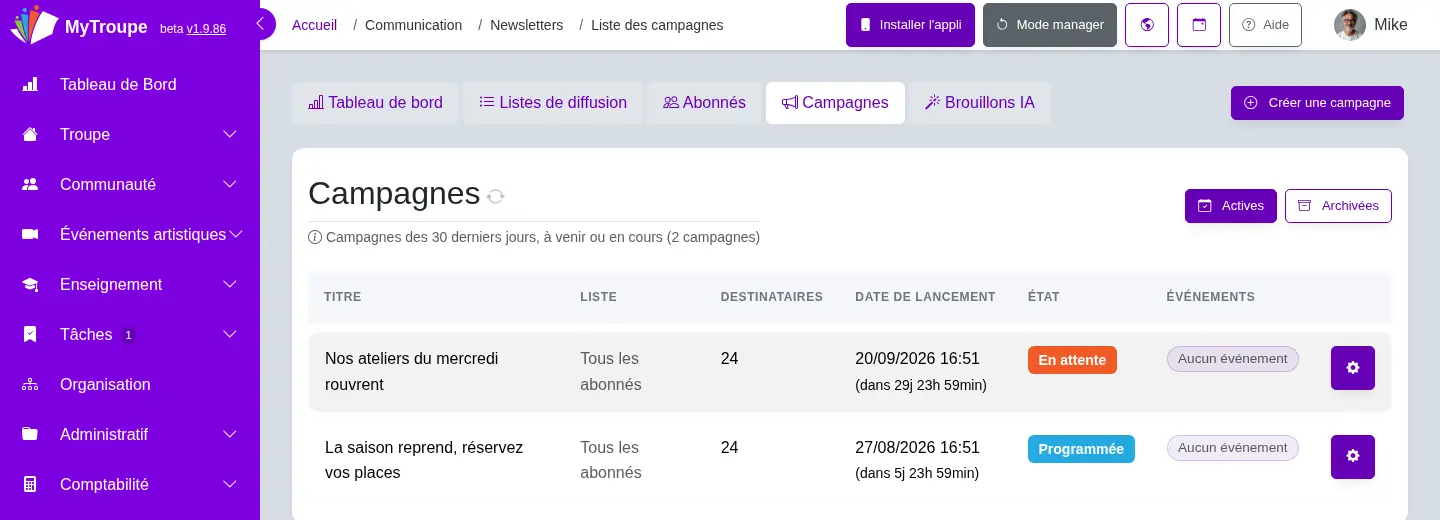Expand the Tâches menu chevron

click(x=229, y=335)
